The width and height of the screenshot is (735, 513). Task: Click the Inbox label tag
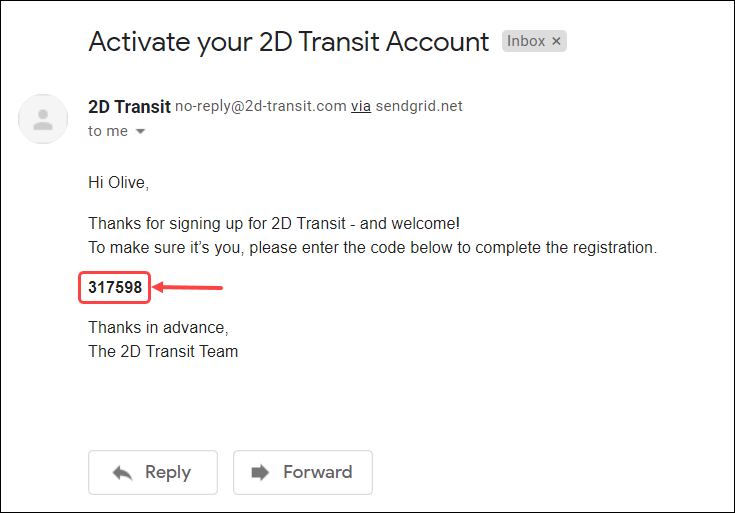coord(534,41)
